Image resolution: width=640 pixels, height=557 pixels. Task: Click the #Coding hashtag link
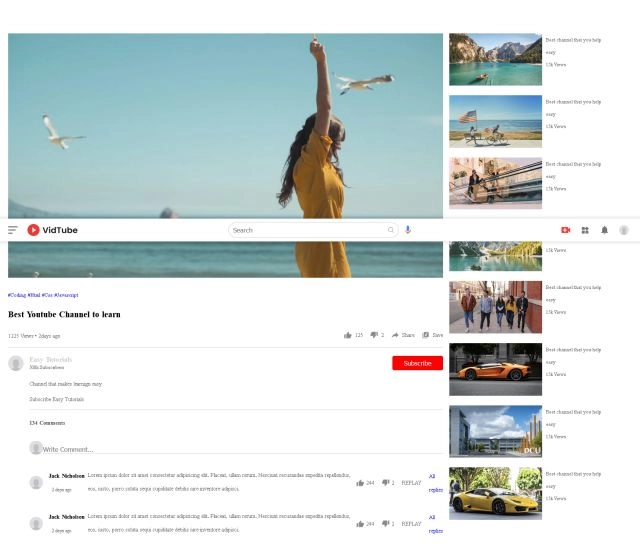pyautogui.click(x=17, y=295)
